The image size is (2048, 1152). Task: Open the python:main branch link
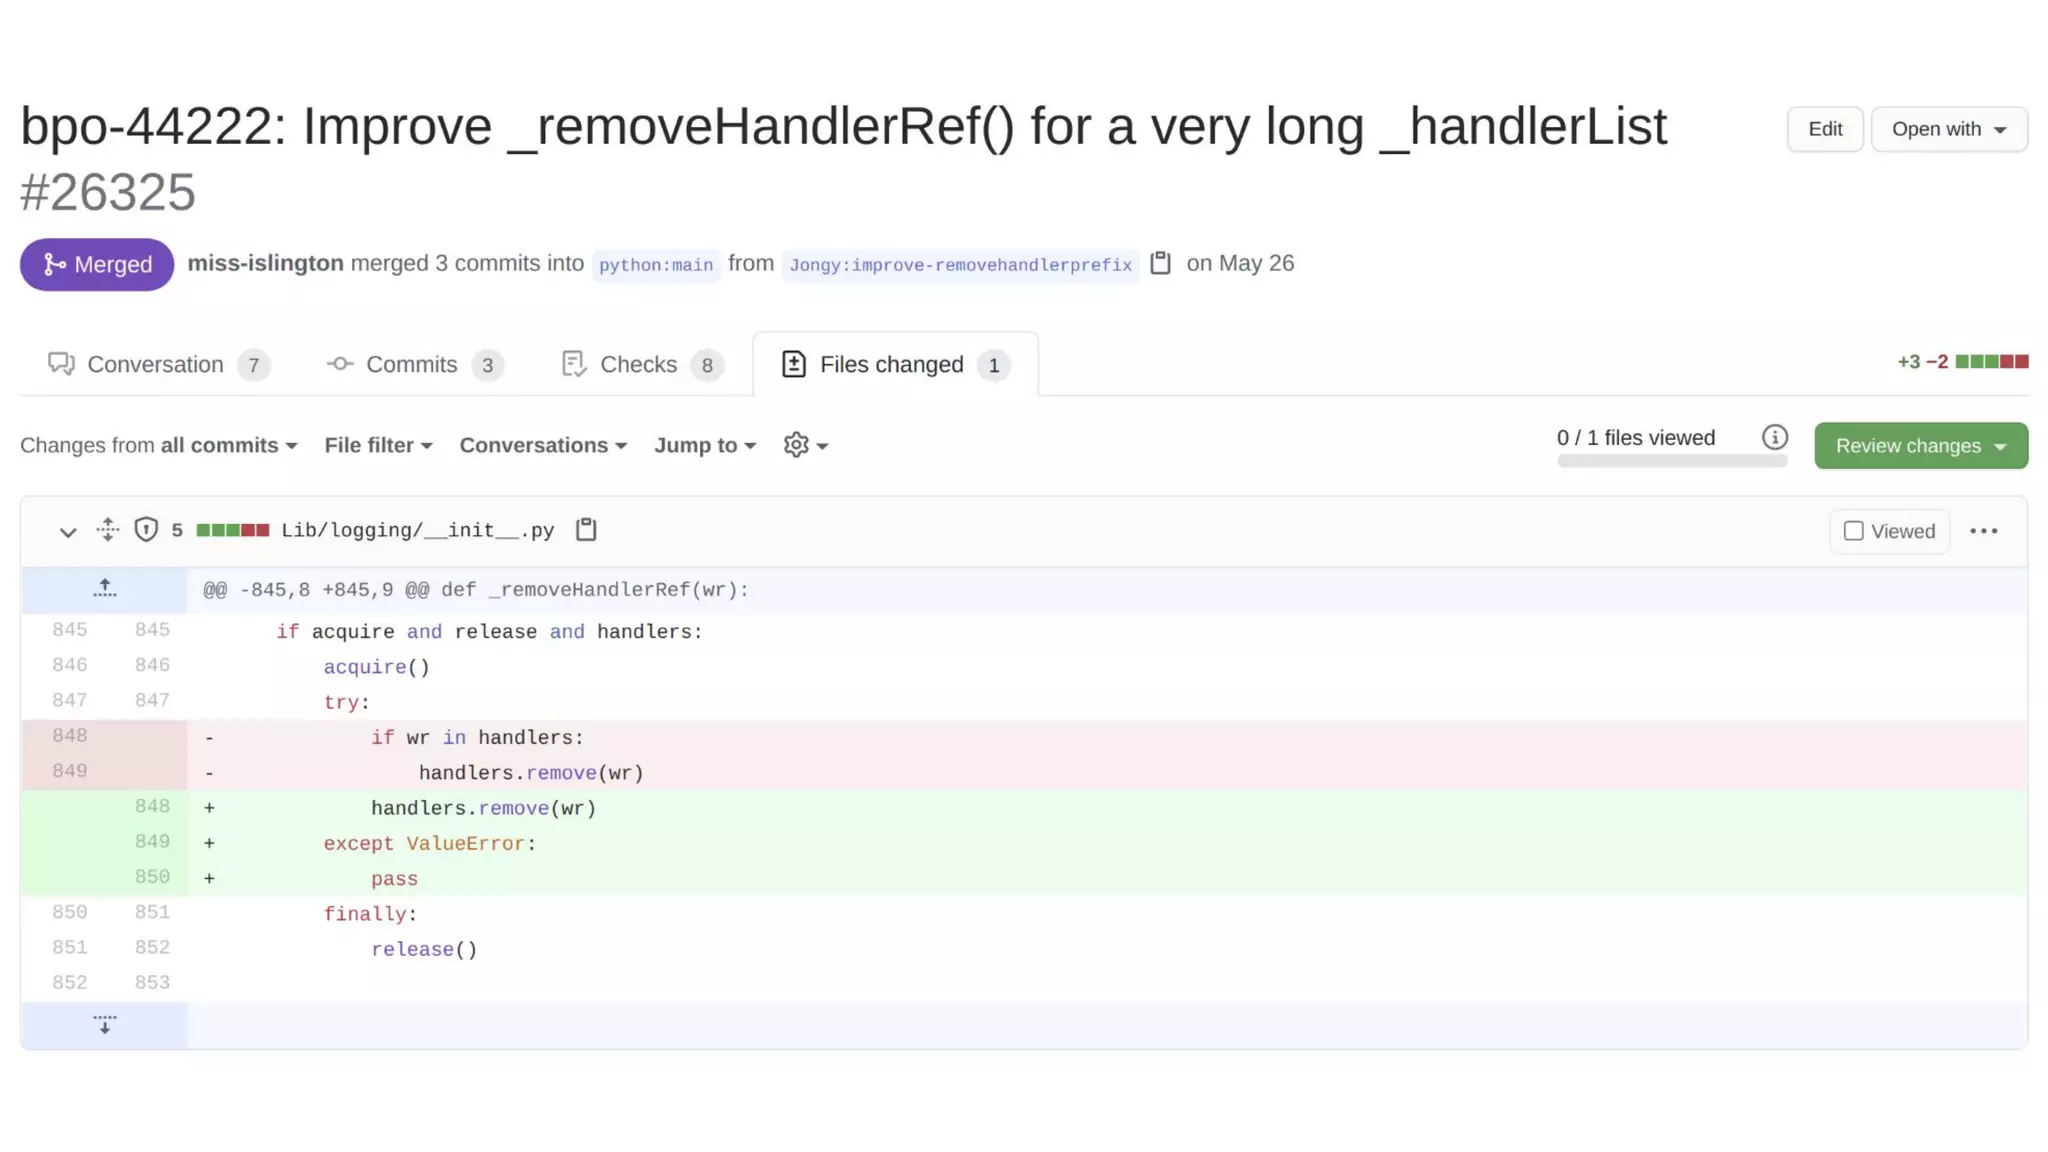(x=655, y=265)
